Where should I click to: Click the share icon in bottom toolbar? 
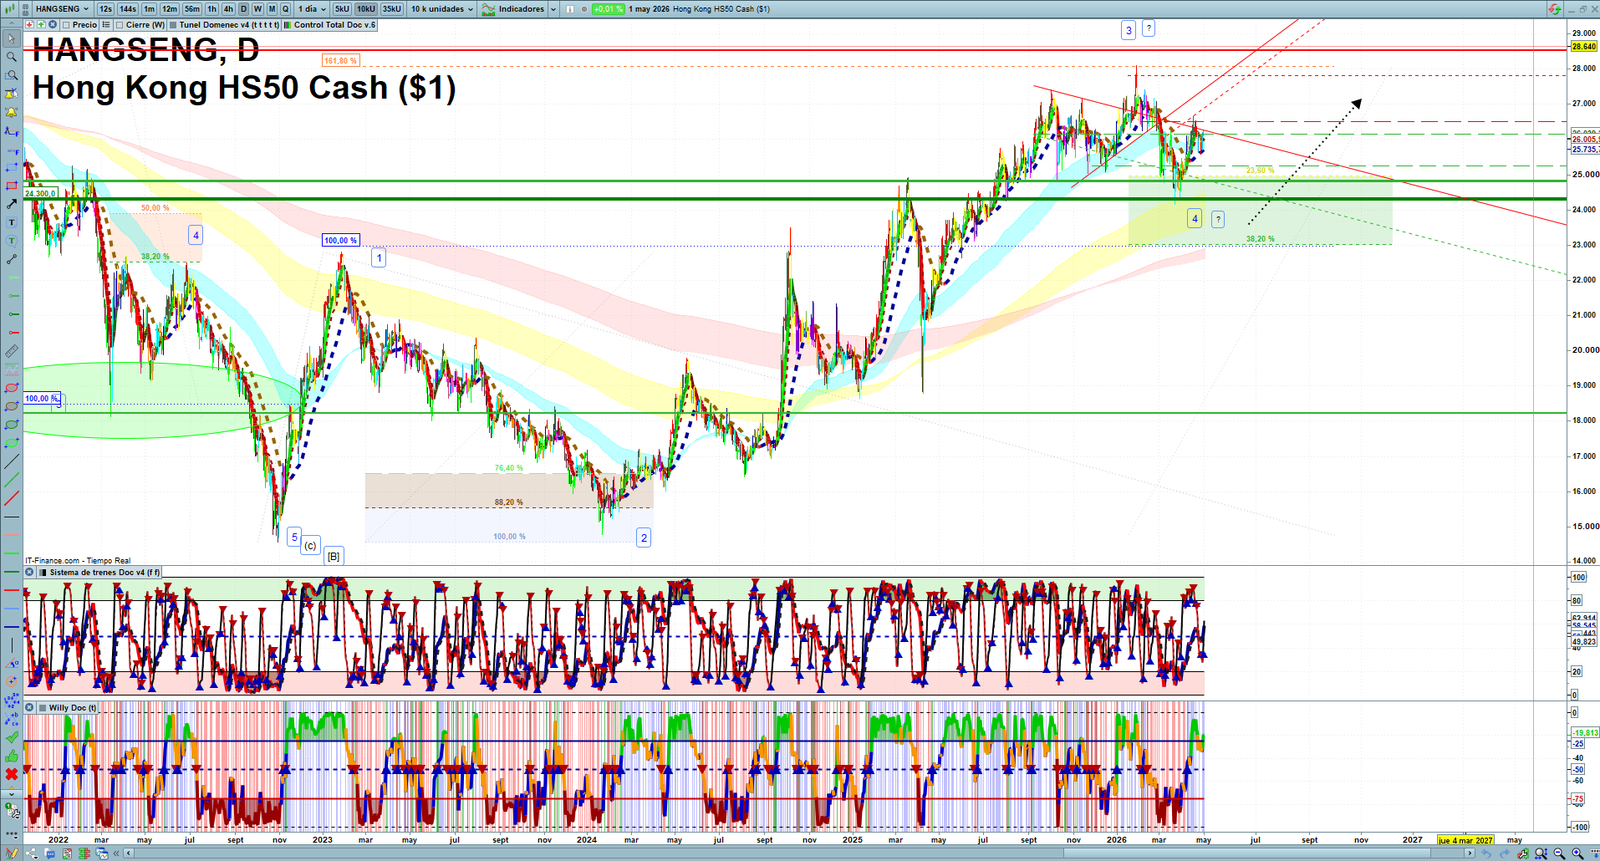pos(33,853)
